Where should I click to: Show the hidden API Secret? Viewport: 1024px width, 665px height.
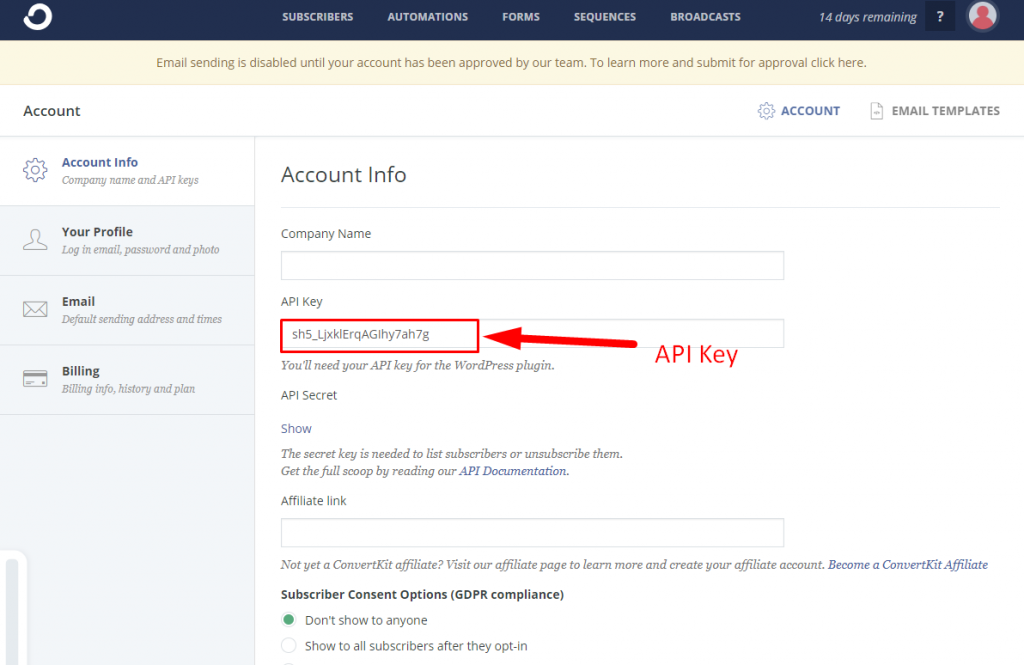tap(296, 428)
